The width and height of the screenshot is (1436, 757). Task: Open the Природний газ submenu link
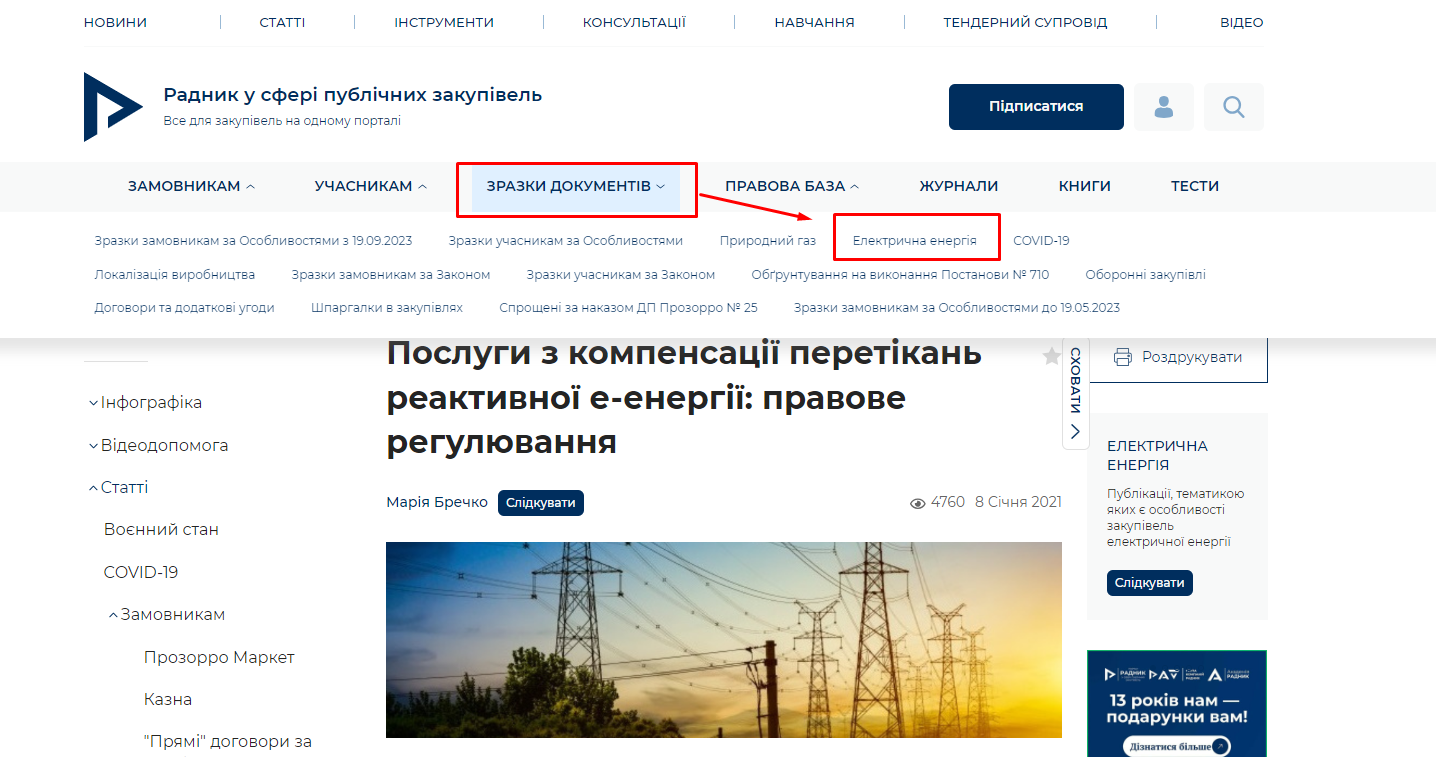[767, 241]
